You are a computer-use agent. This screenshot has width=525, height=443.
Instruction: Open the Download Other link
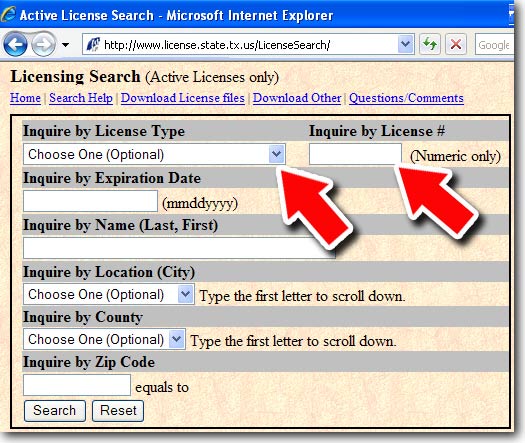pyautogui.click(x=297, y=98)
